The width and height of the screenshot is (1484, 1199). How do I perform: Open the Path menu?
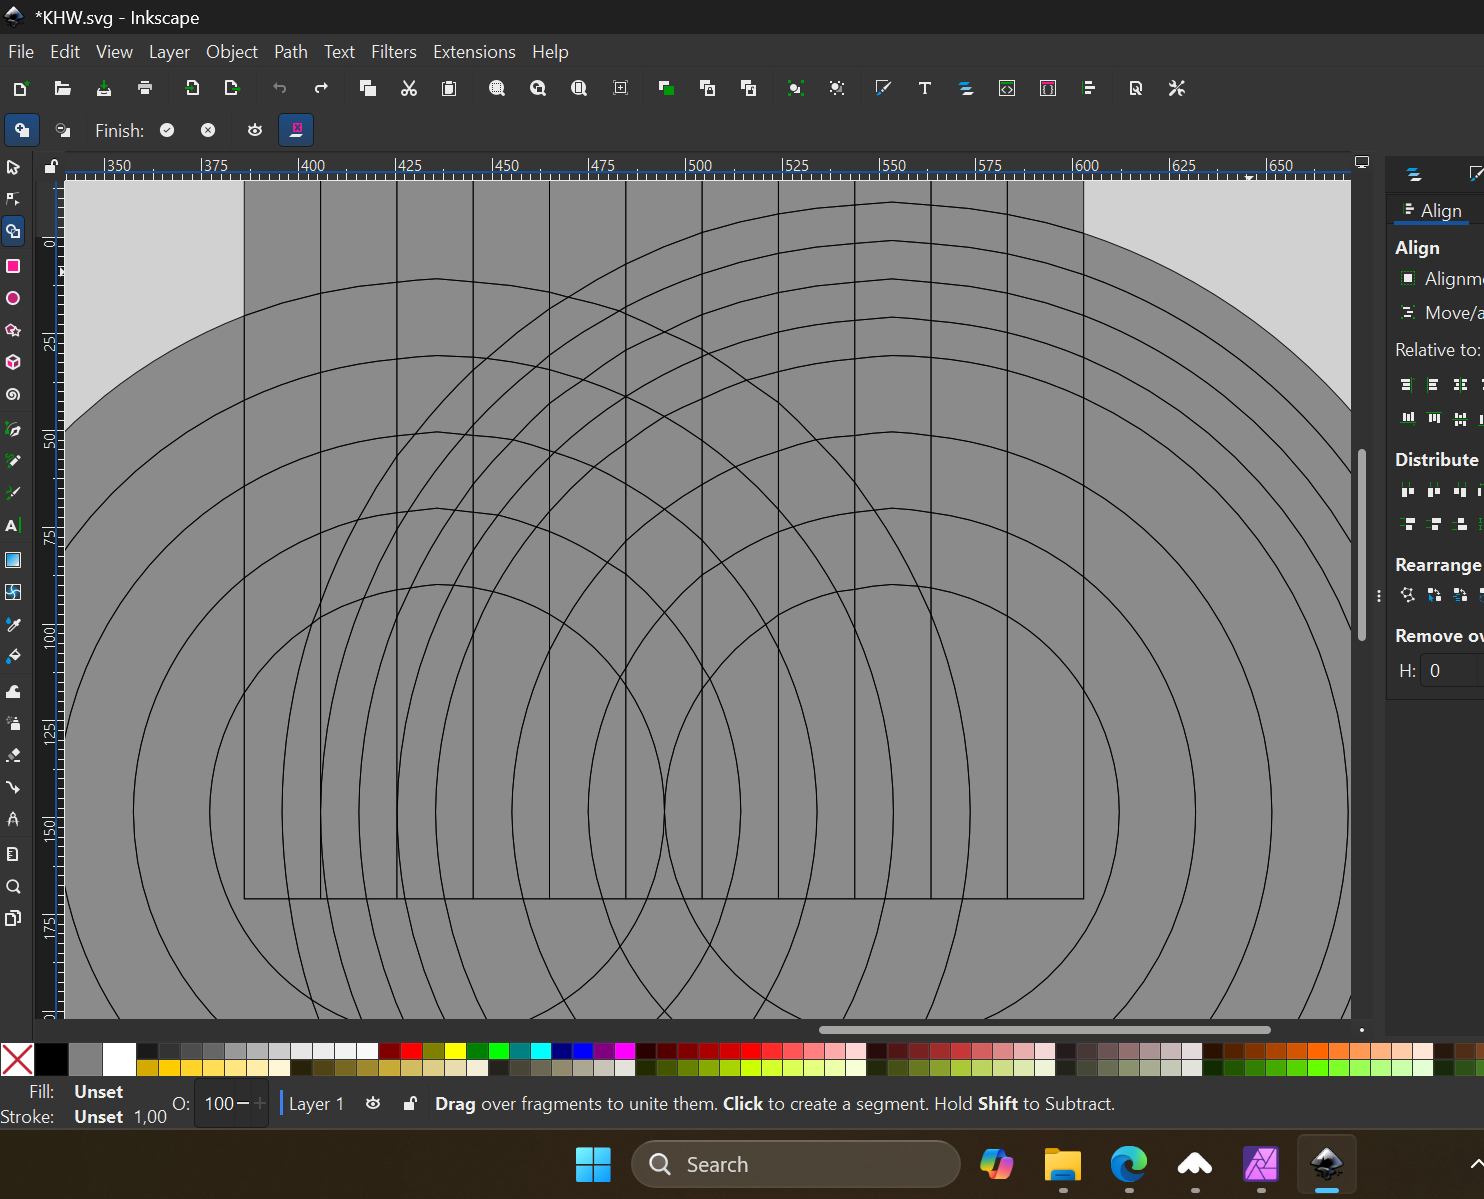point(291,52)
